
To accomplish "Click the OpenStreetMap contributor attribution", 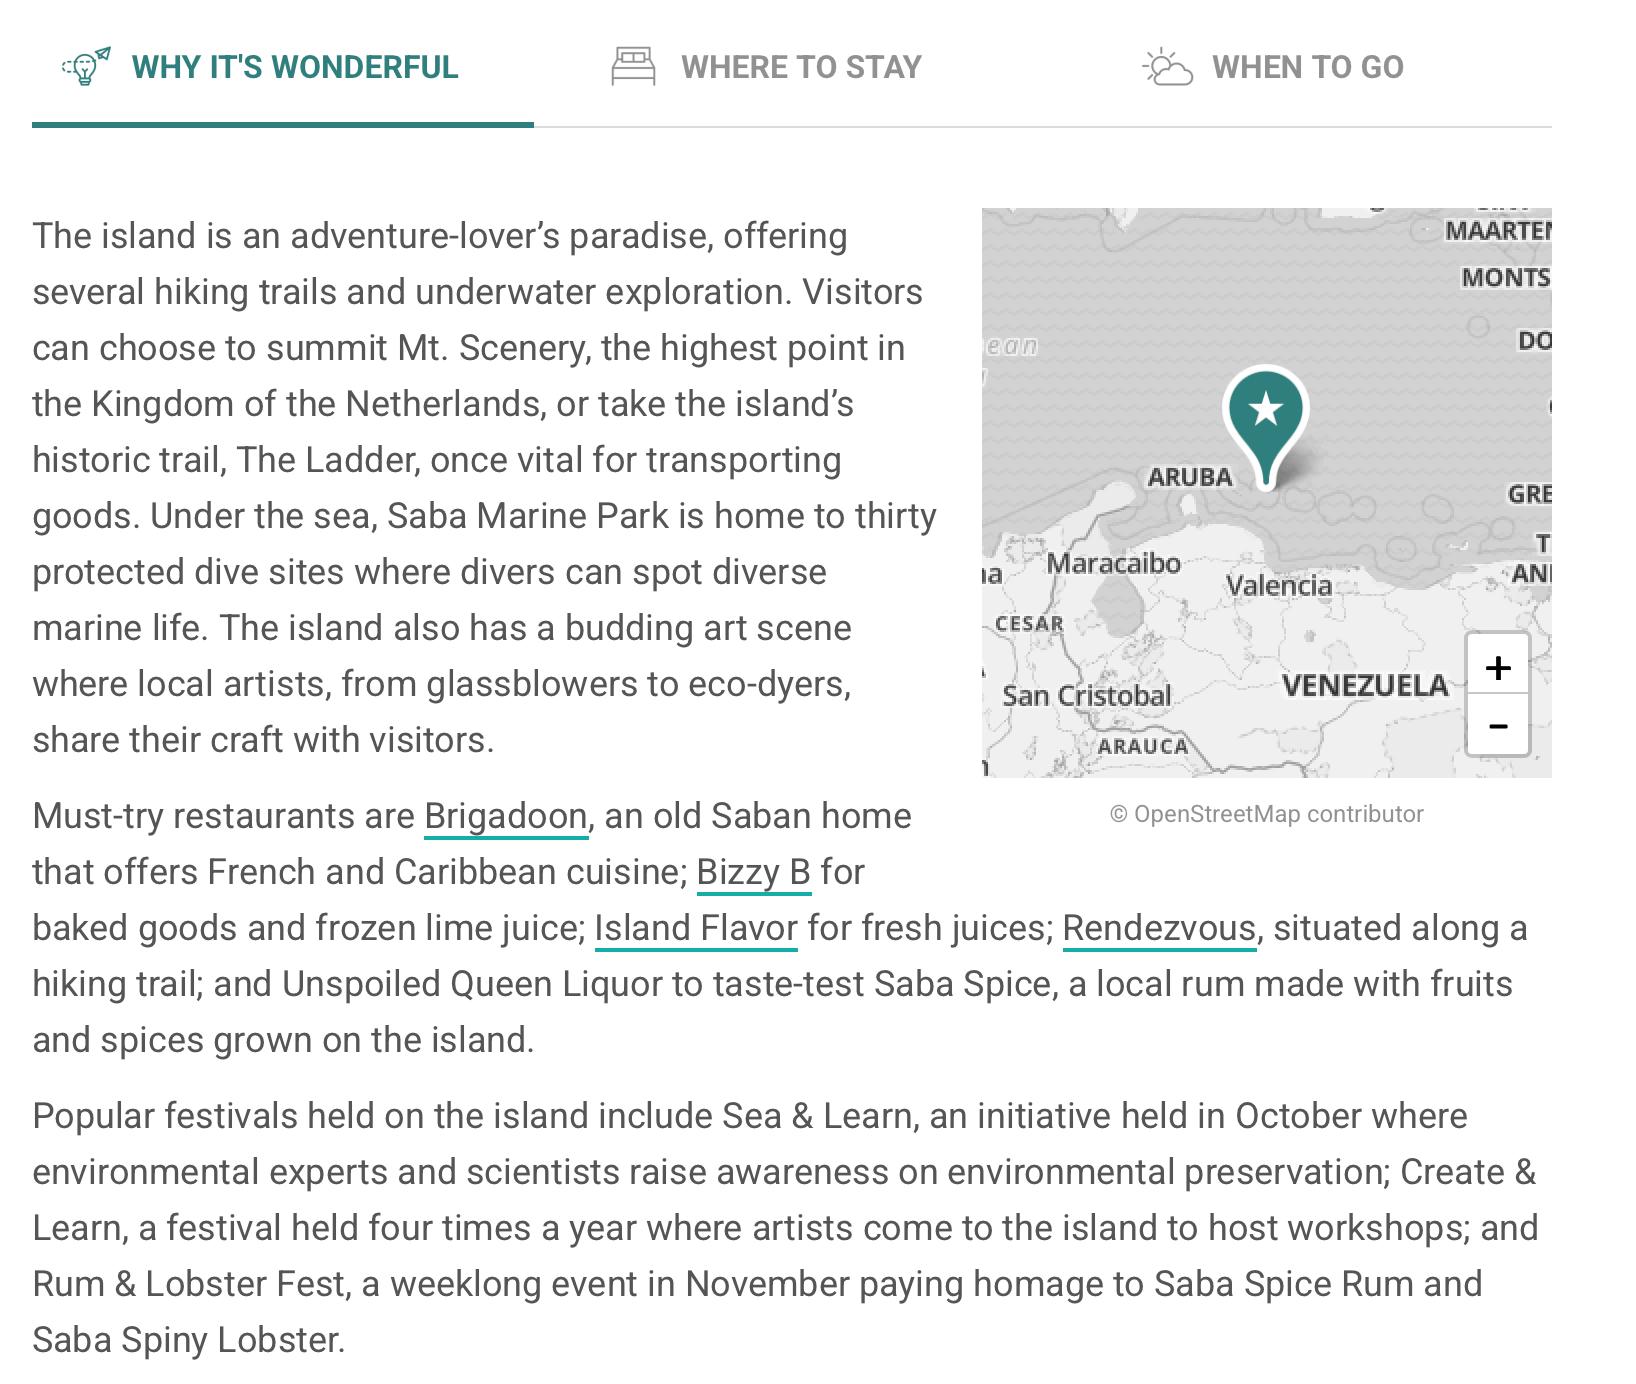I will [1266, 814].
